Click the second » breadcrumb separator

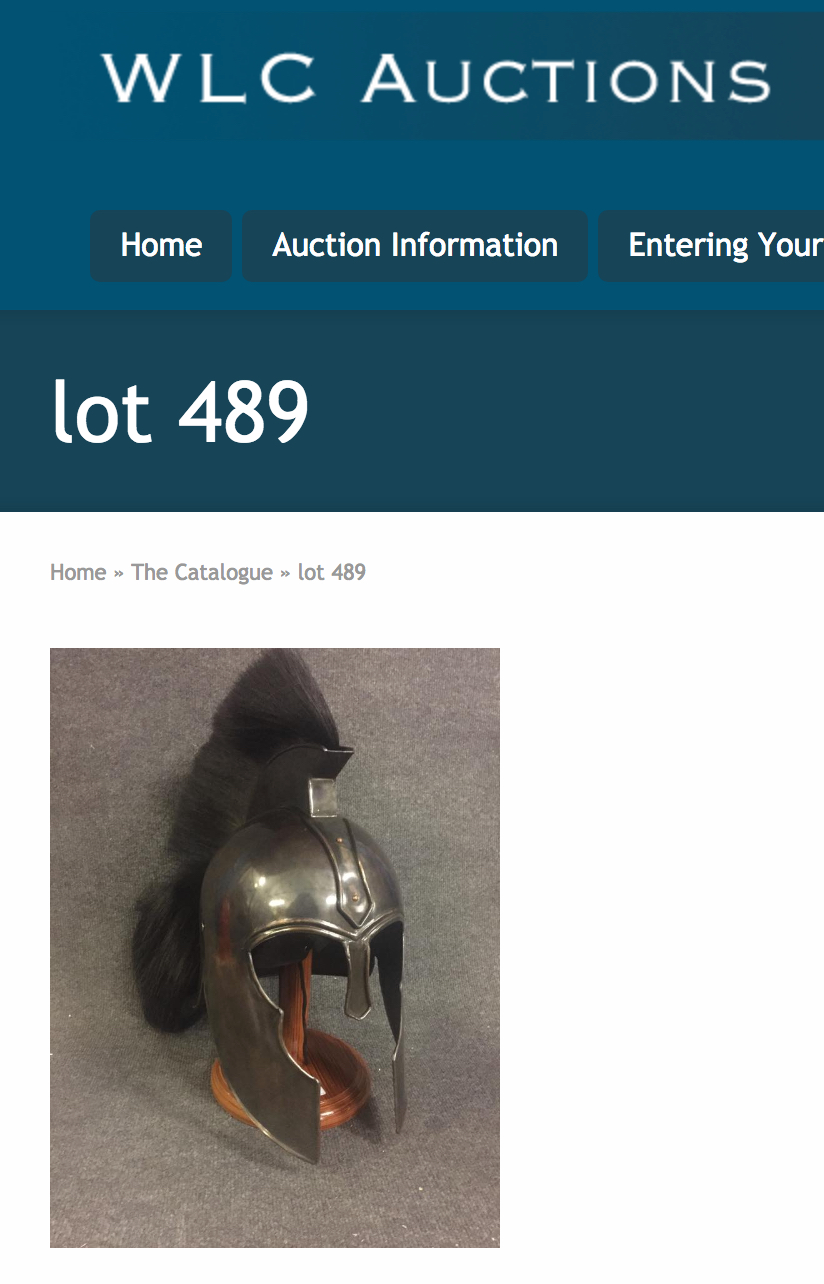point(285,572)
